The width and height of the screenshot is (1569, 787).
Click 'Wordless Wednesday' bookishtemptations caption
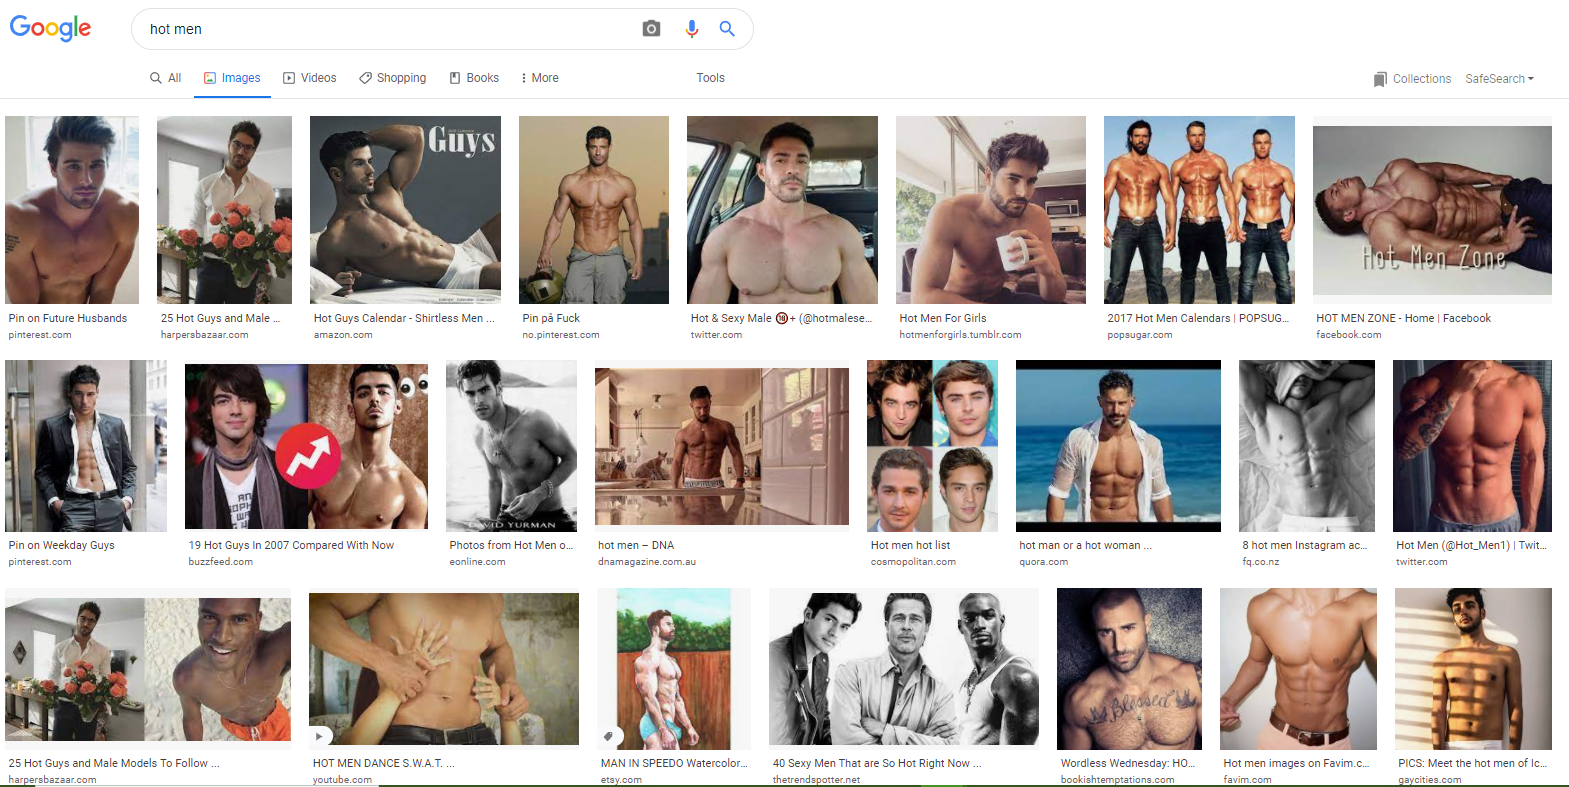(x=1128, y=763)
